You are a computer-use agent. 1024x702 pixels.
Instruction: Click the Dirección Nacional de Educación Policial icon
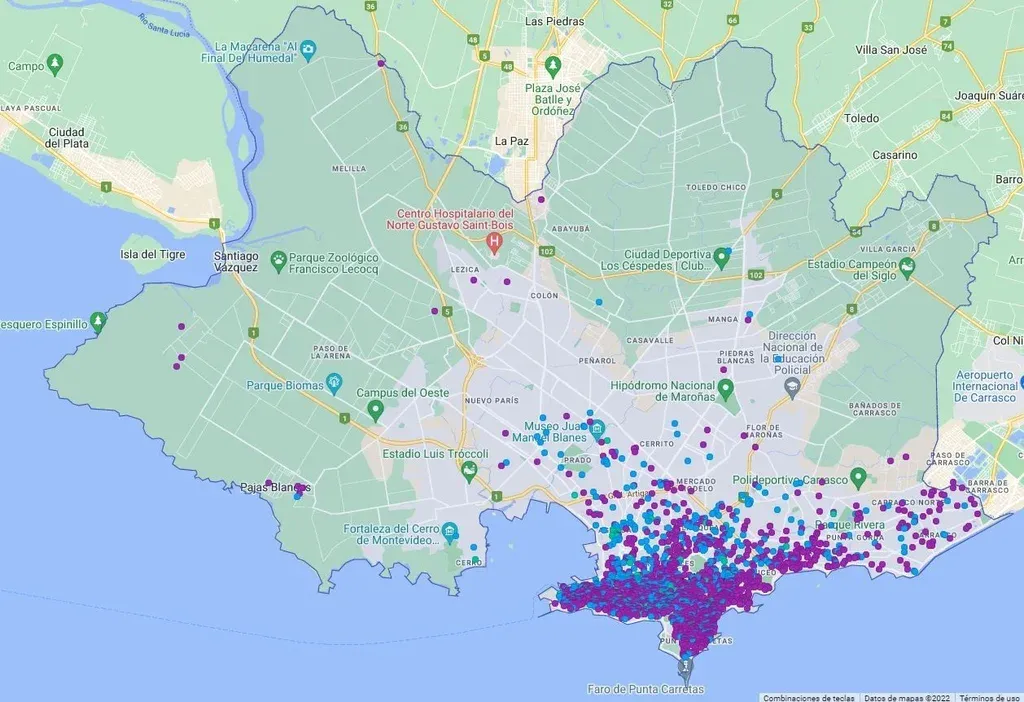click(x=793, y=385)
